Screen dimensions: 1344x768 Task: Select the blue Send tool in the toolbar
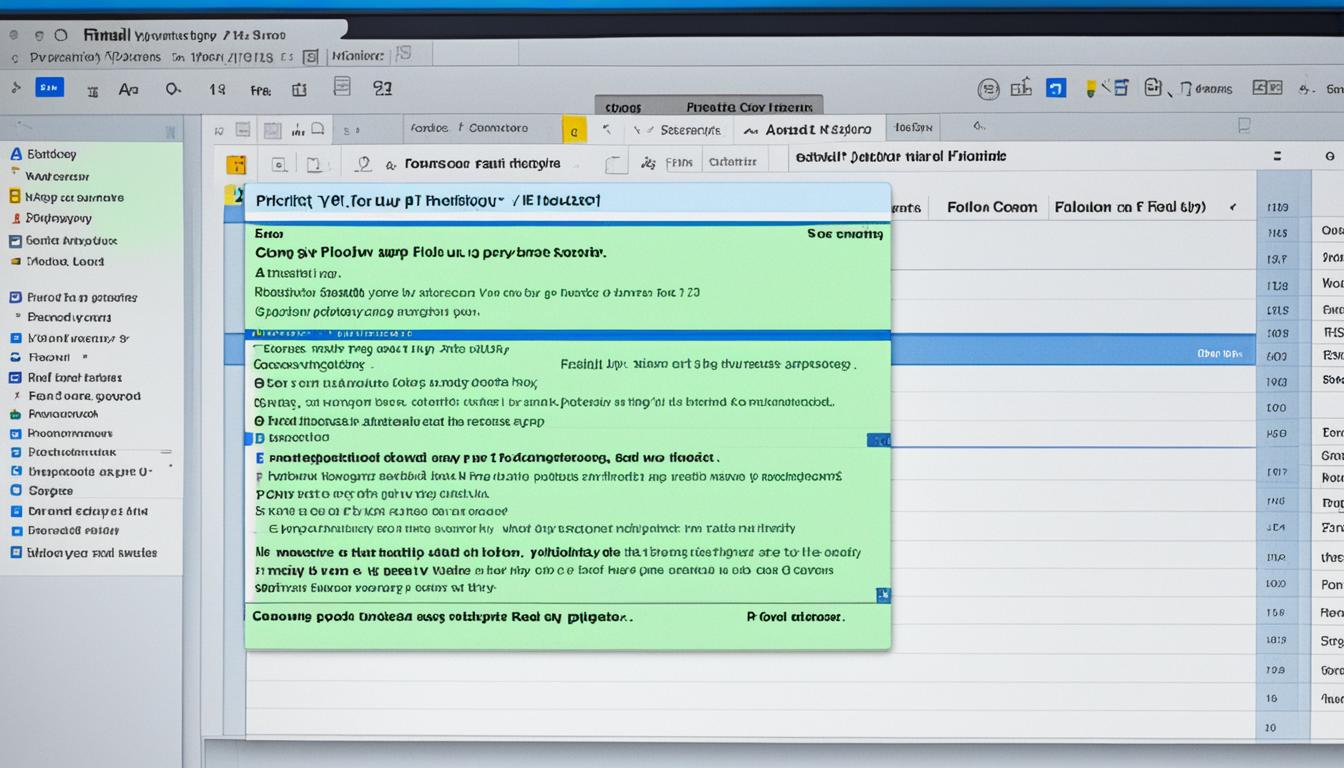coord(48,87)
